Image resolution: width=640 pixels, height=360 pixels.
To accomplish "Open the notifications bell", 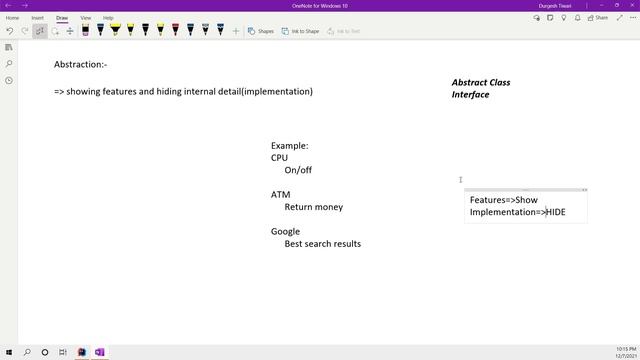I will 578,18.
